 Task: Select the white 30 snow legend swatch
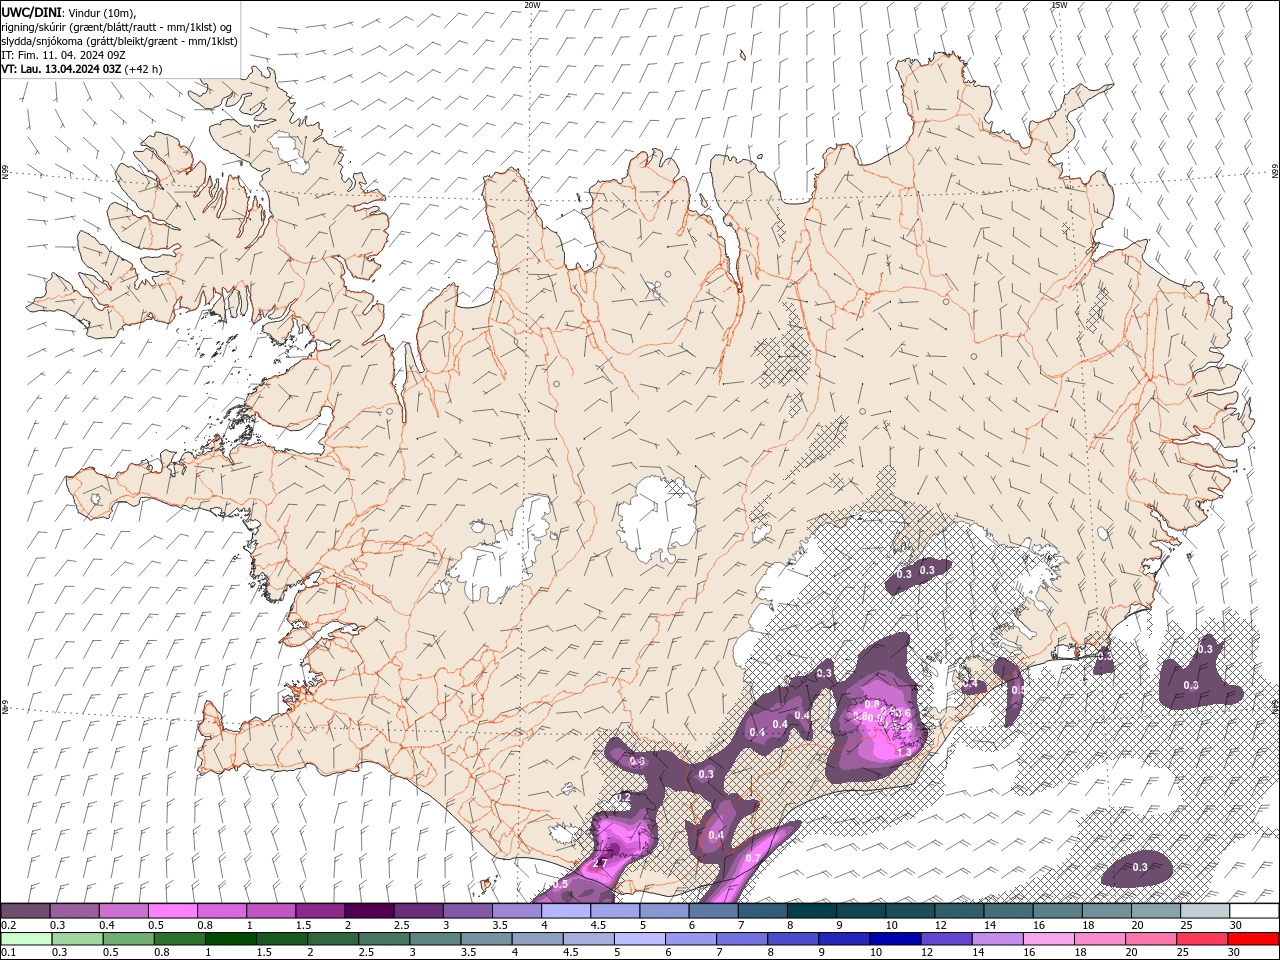(x=1254, y=911)
